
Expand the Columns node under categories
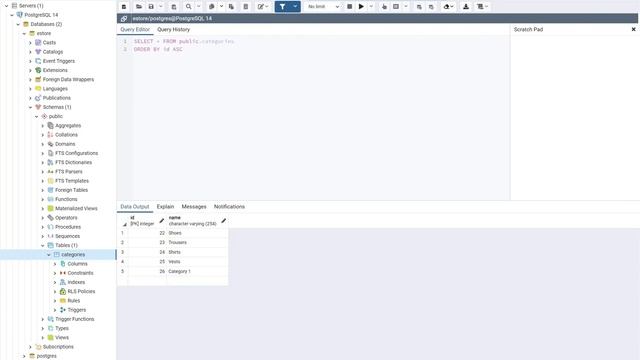coord(55,264)
